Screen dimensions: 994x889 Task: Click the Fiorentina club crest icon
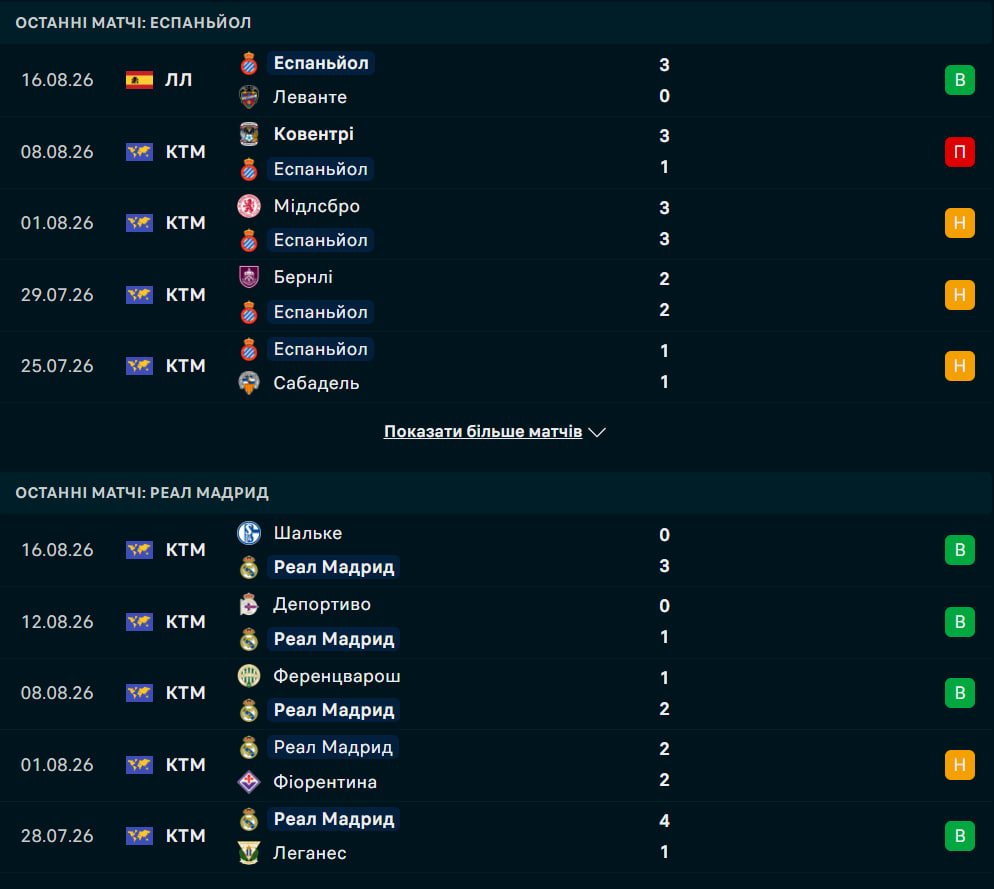point(249,782)
